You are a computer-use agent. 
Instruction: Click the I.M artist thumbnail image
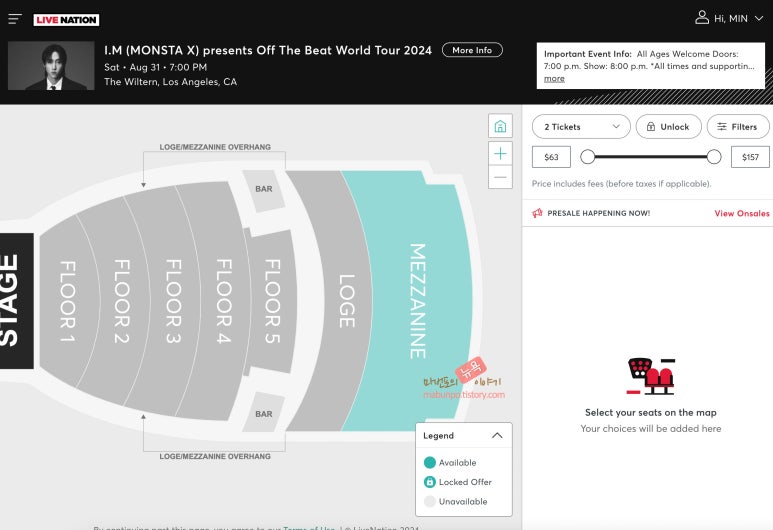[50, 67]
